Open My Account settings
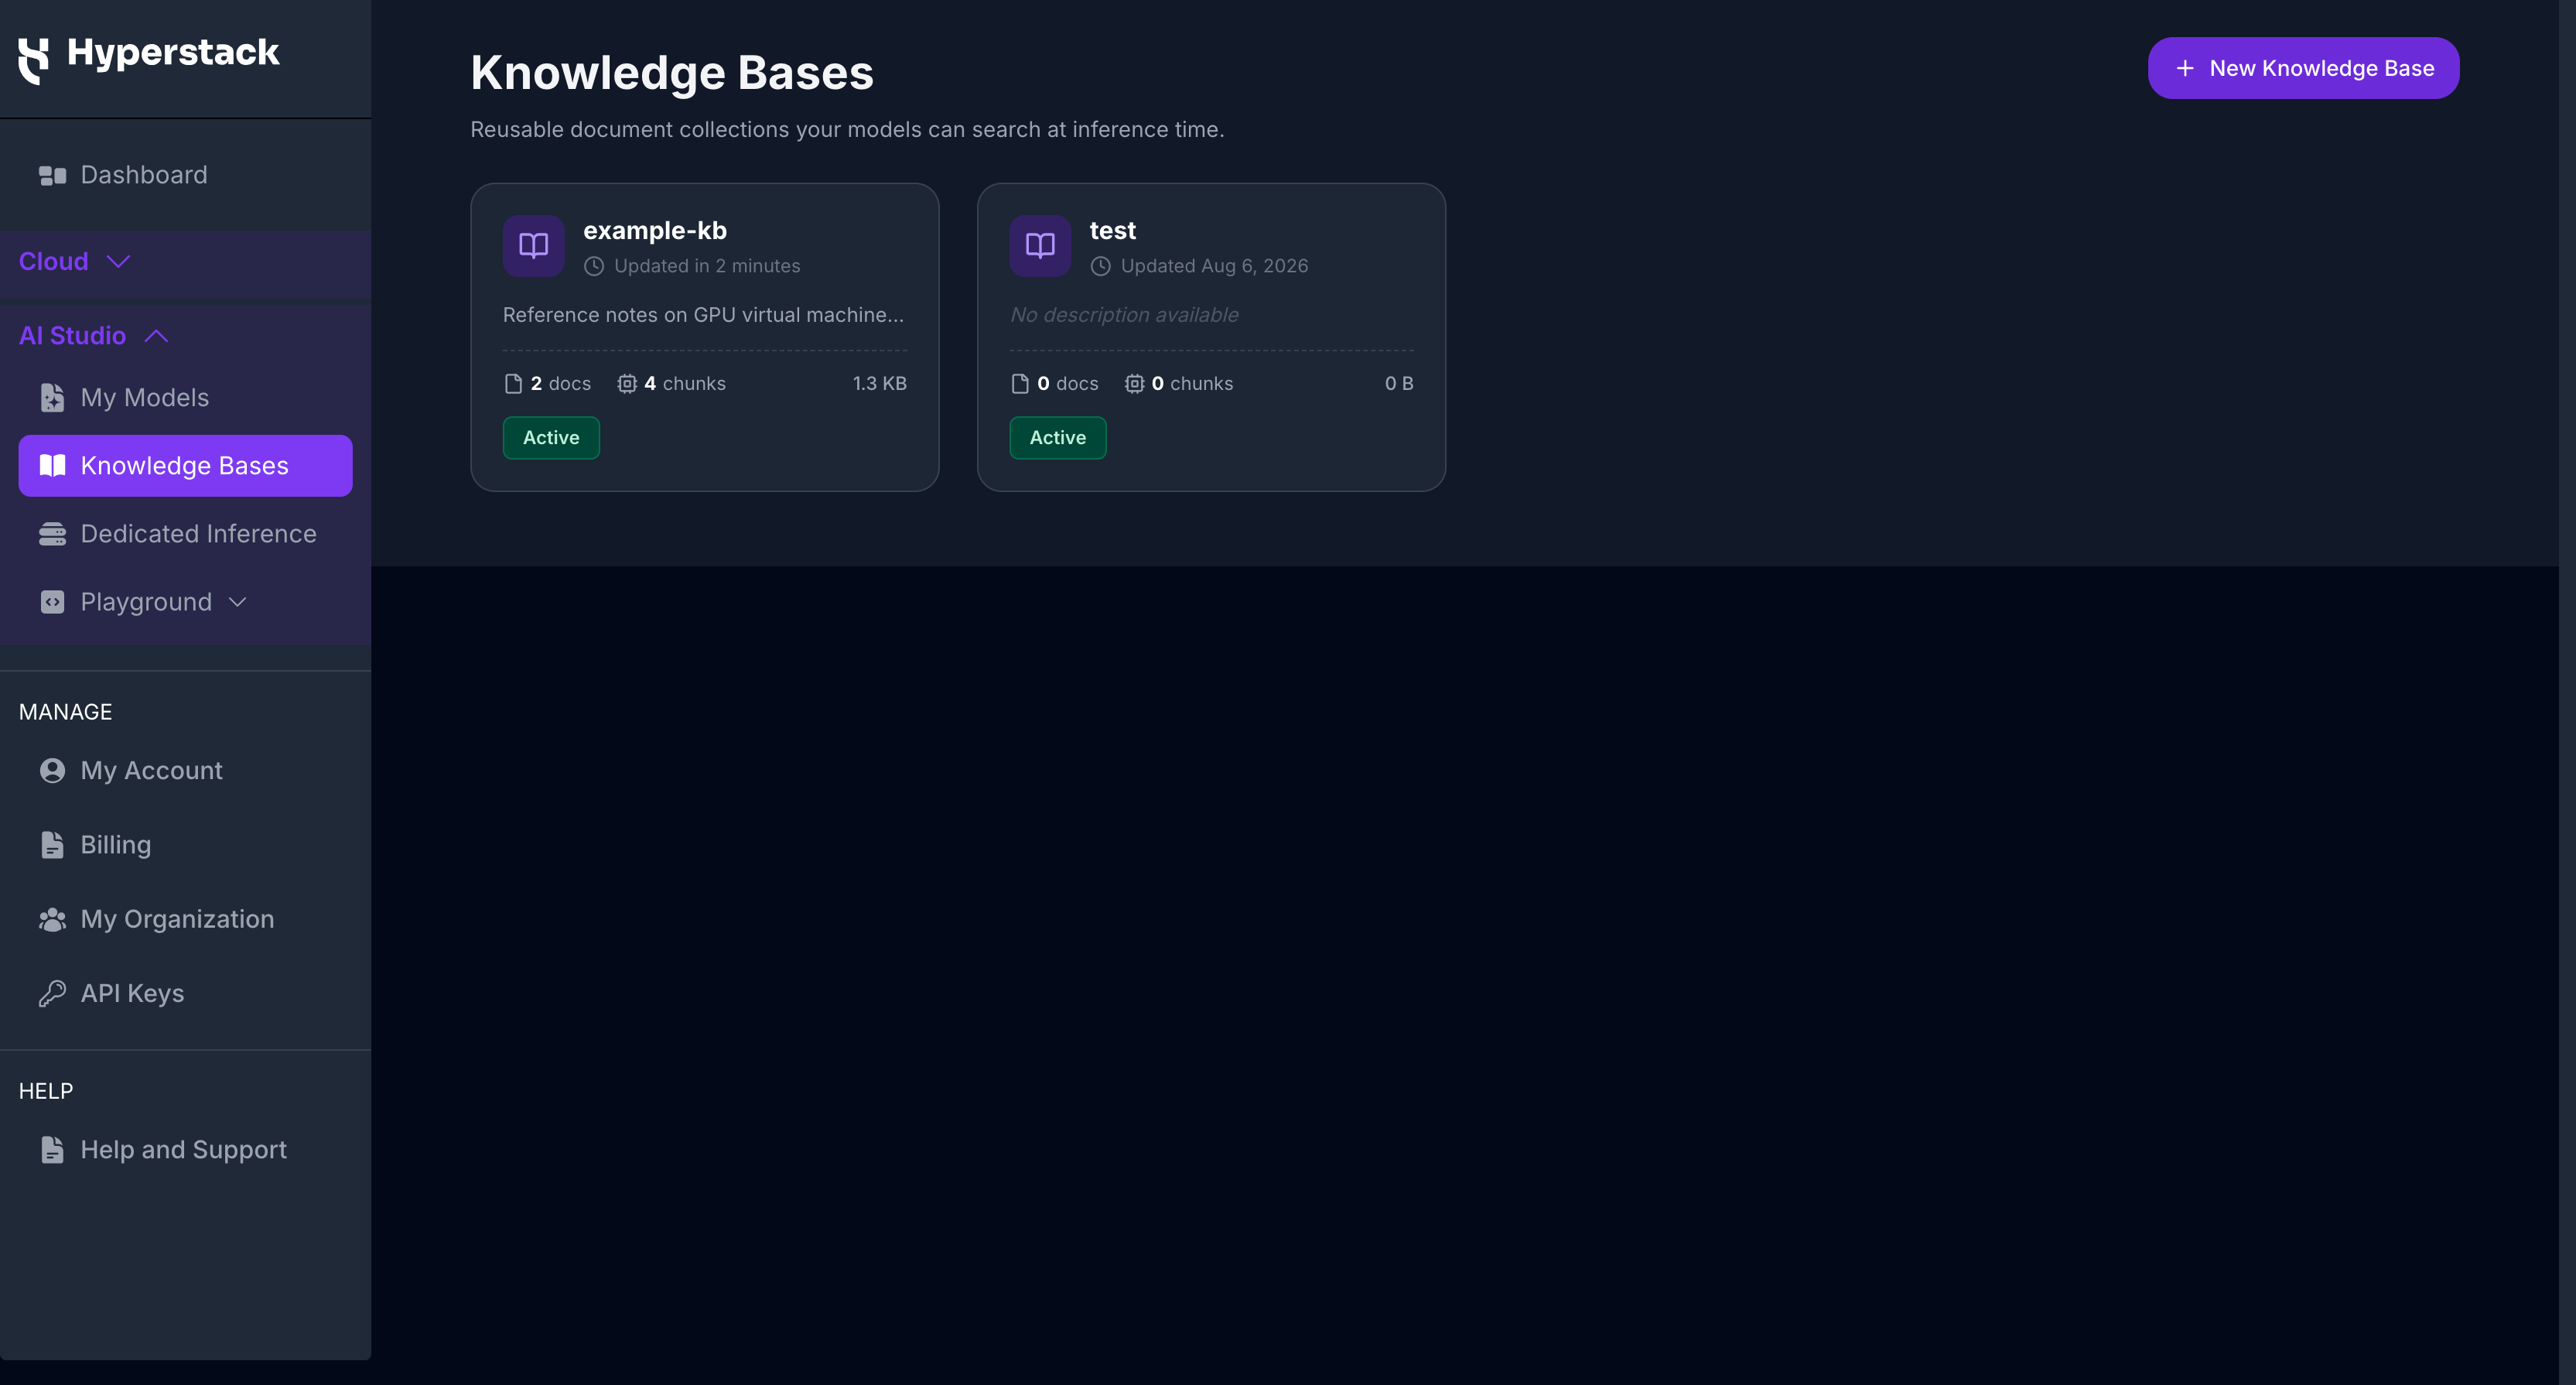2576x1385 pixels. coord(185,771)
